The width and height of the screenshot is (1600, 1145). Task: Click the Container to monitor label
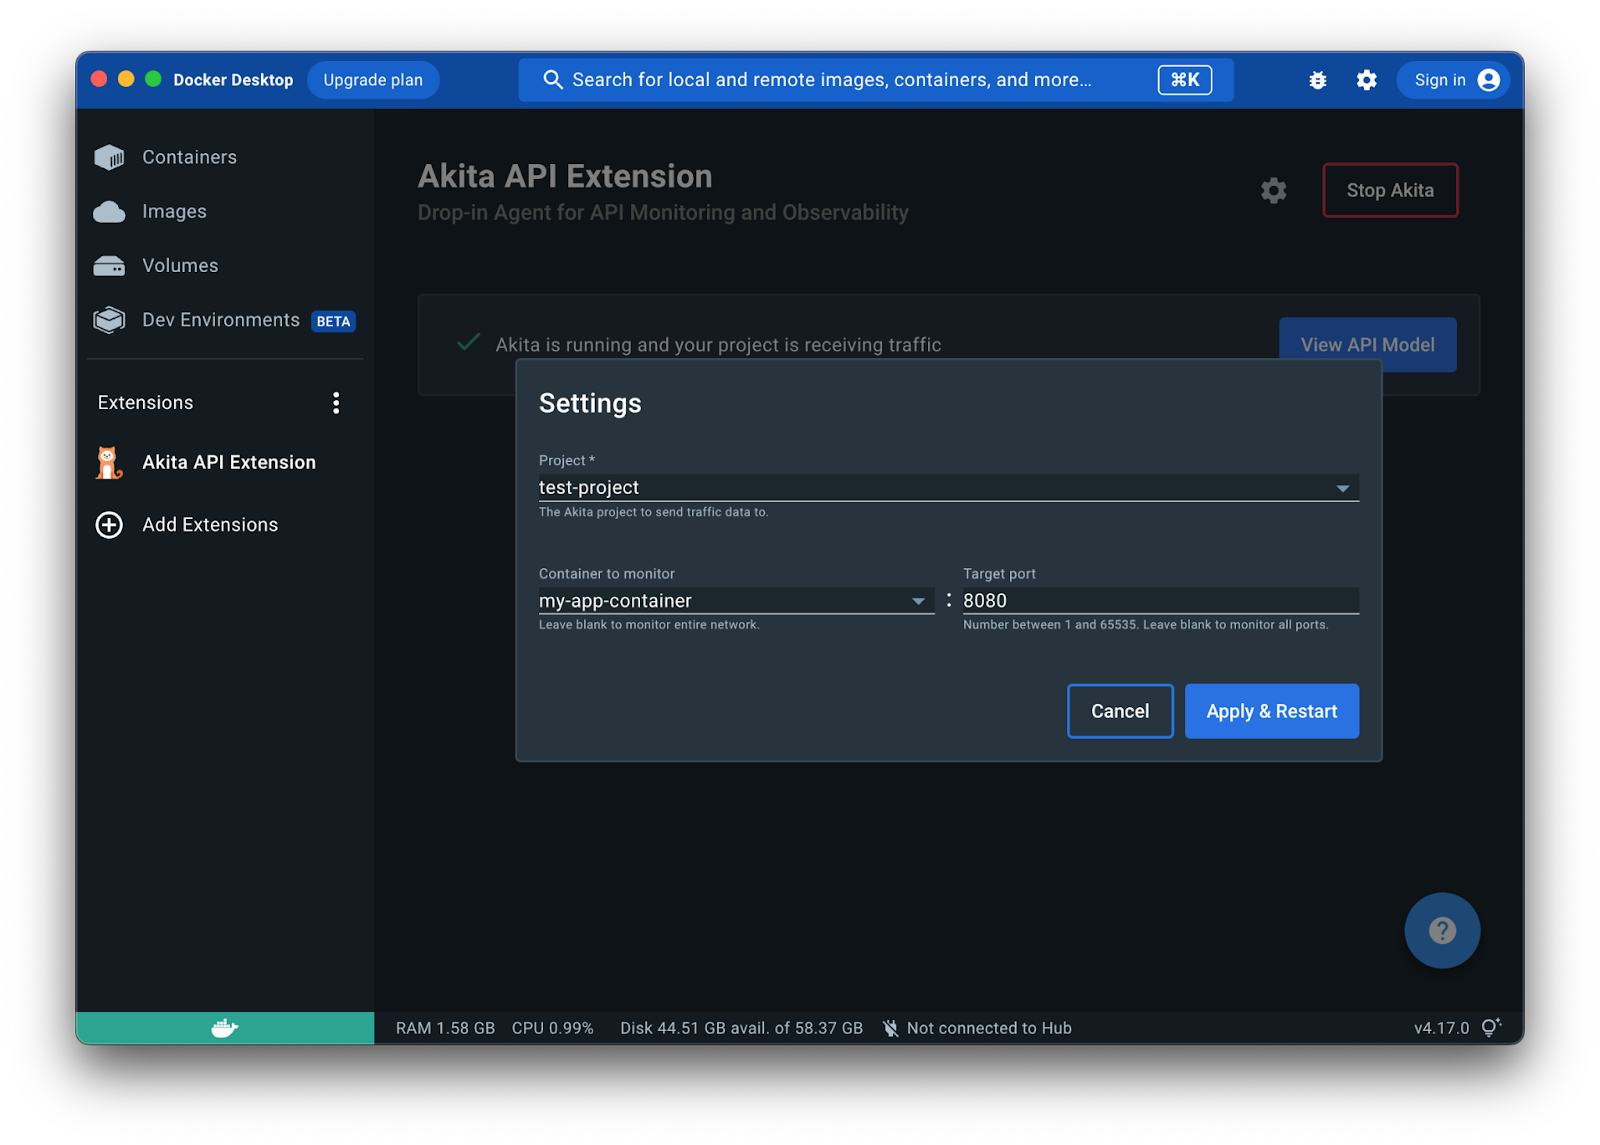607,574
